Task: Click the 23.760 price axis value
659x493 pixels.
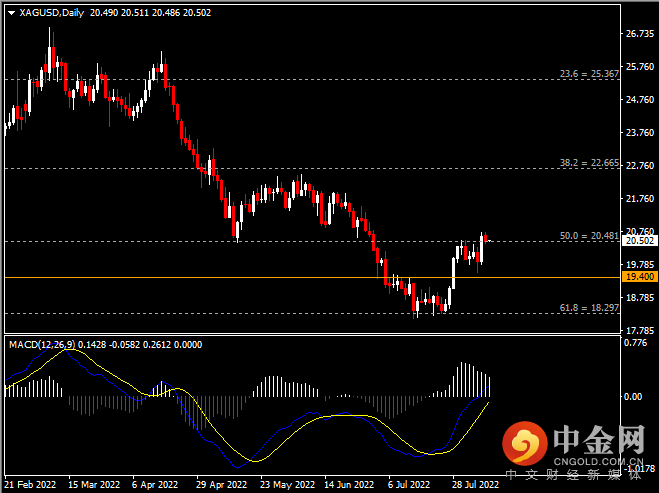Action: [x=640, y=133]
